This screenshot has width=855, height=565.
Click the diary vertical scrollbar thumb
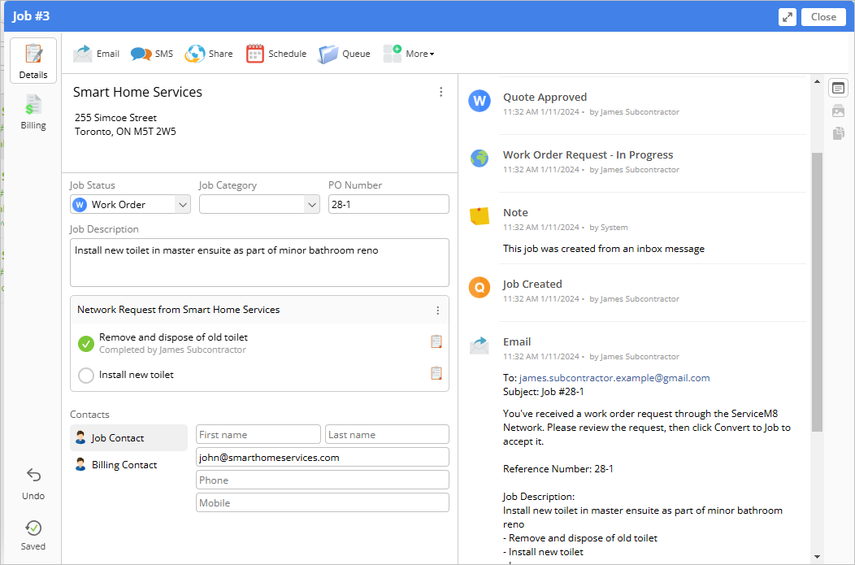(x=817, y=292)
